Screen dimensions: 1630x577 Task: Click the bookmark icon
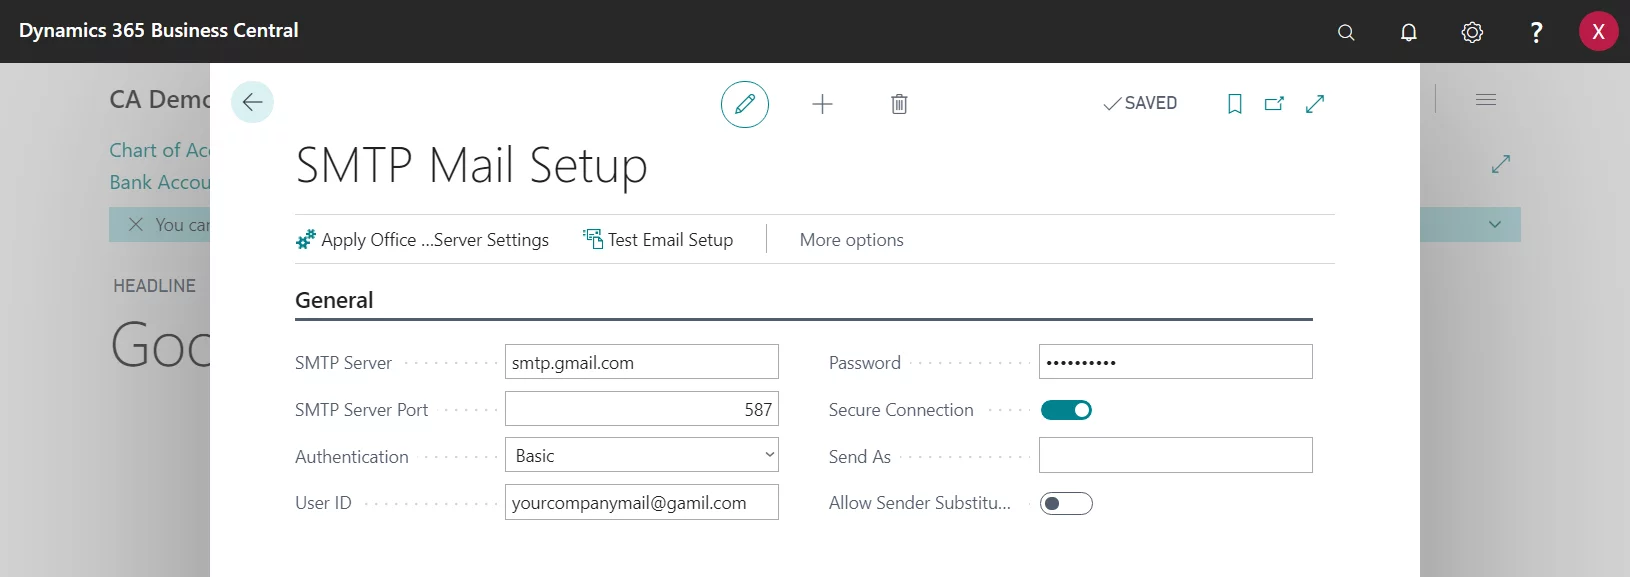tap(1235, 104)
